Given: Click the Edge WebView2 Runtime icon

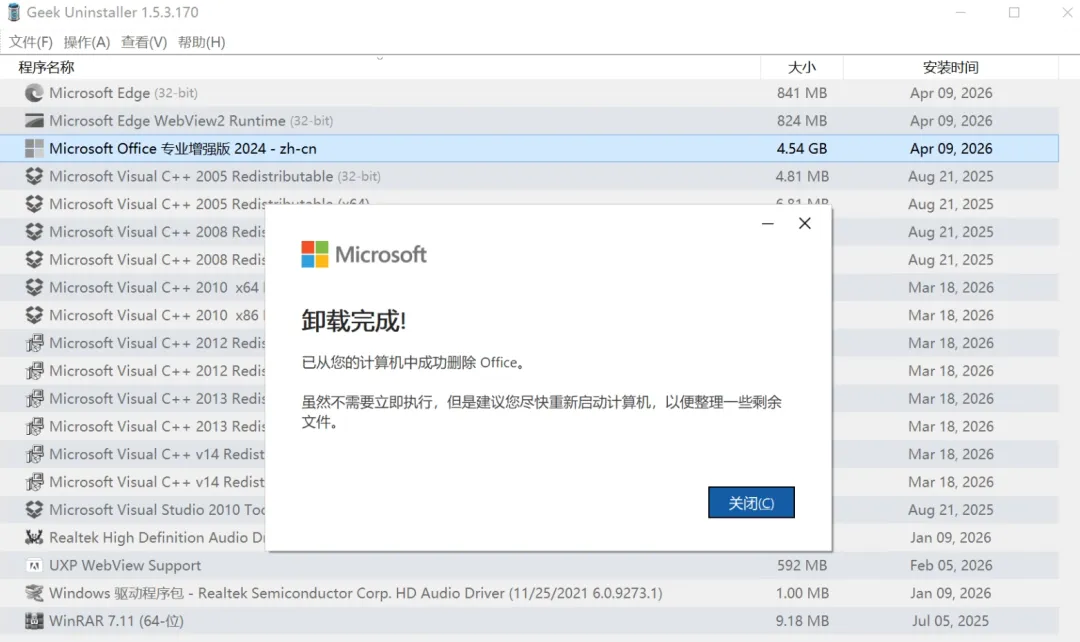Looking at the screenshot, I should tap(34, 121).
